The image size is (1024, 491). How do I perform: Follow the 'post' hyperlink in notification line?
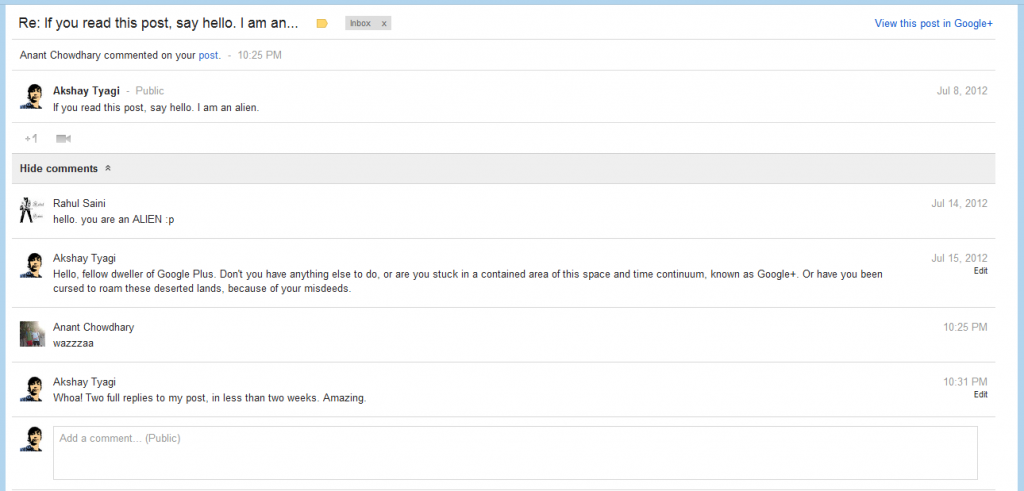[209, 55]
